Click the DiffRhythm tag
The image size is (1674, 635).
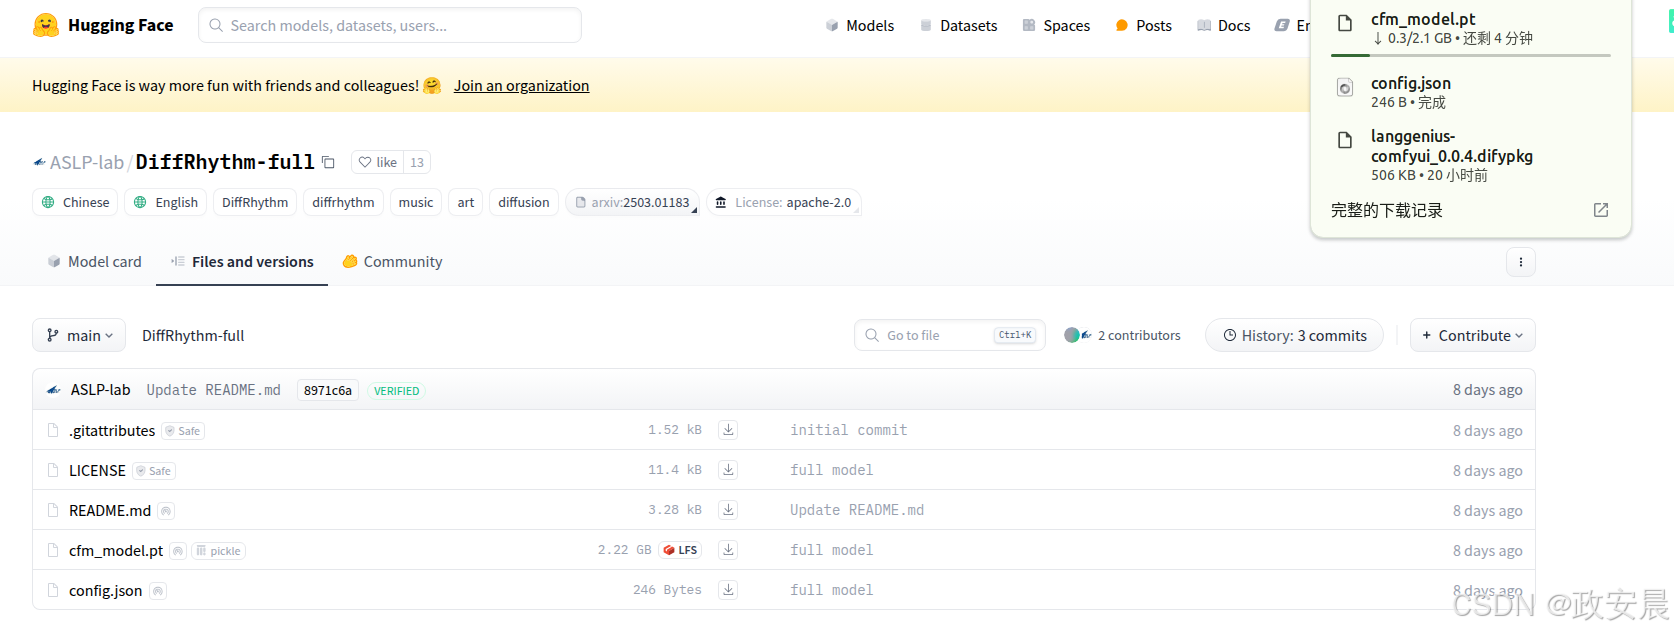[255, 202]
